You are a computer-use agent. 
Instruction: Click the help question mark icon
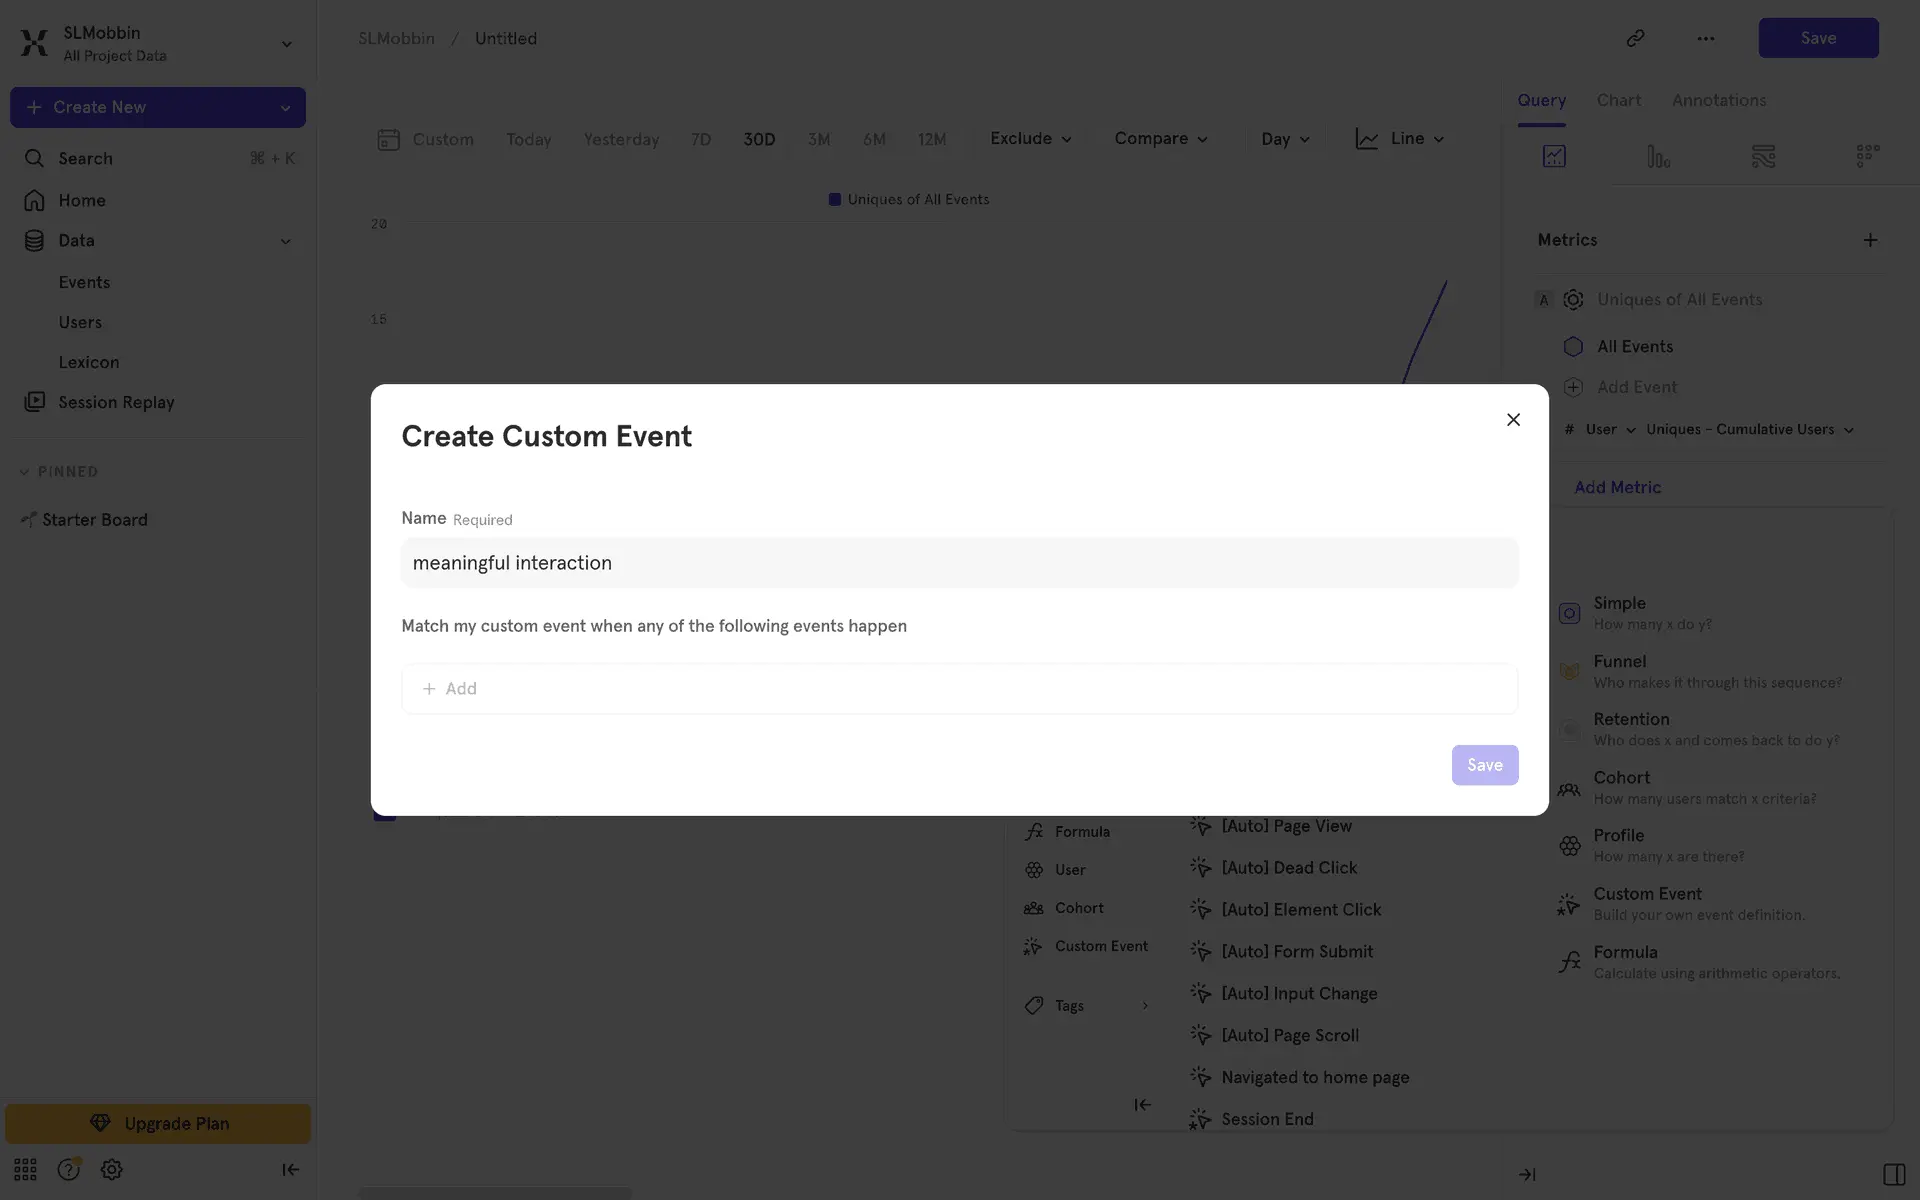click(x=68, y=1169)
